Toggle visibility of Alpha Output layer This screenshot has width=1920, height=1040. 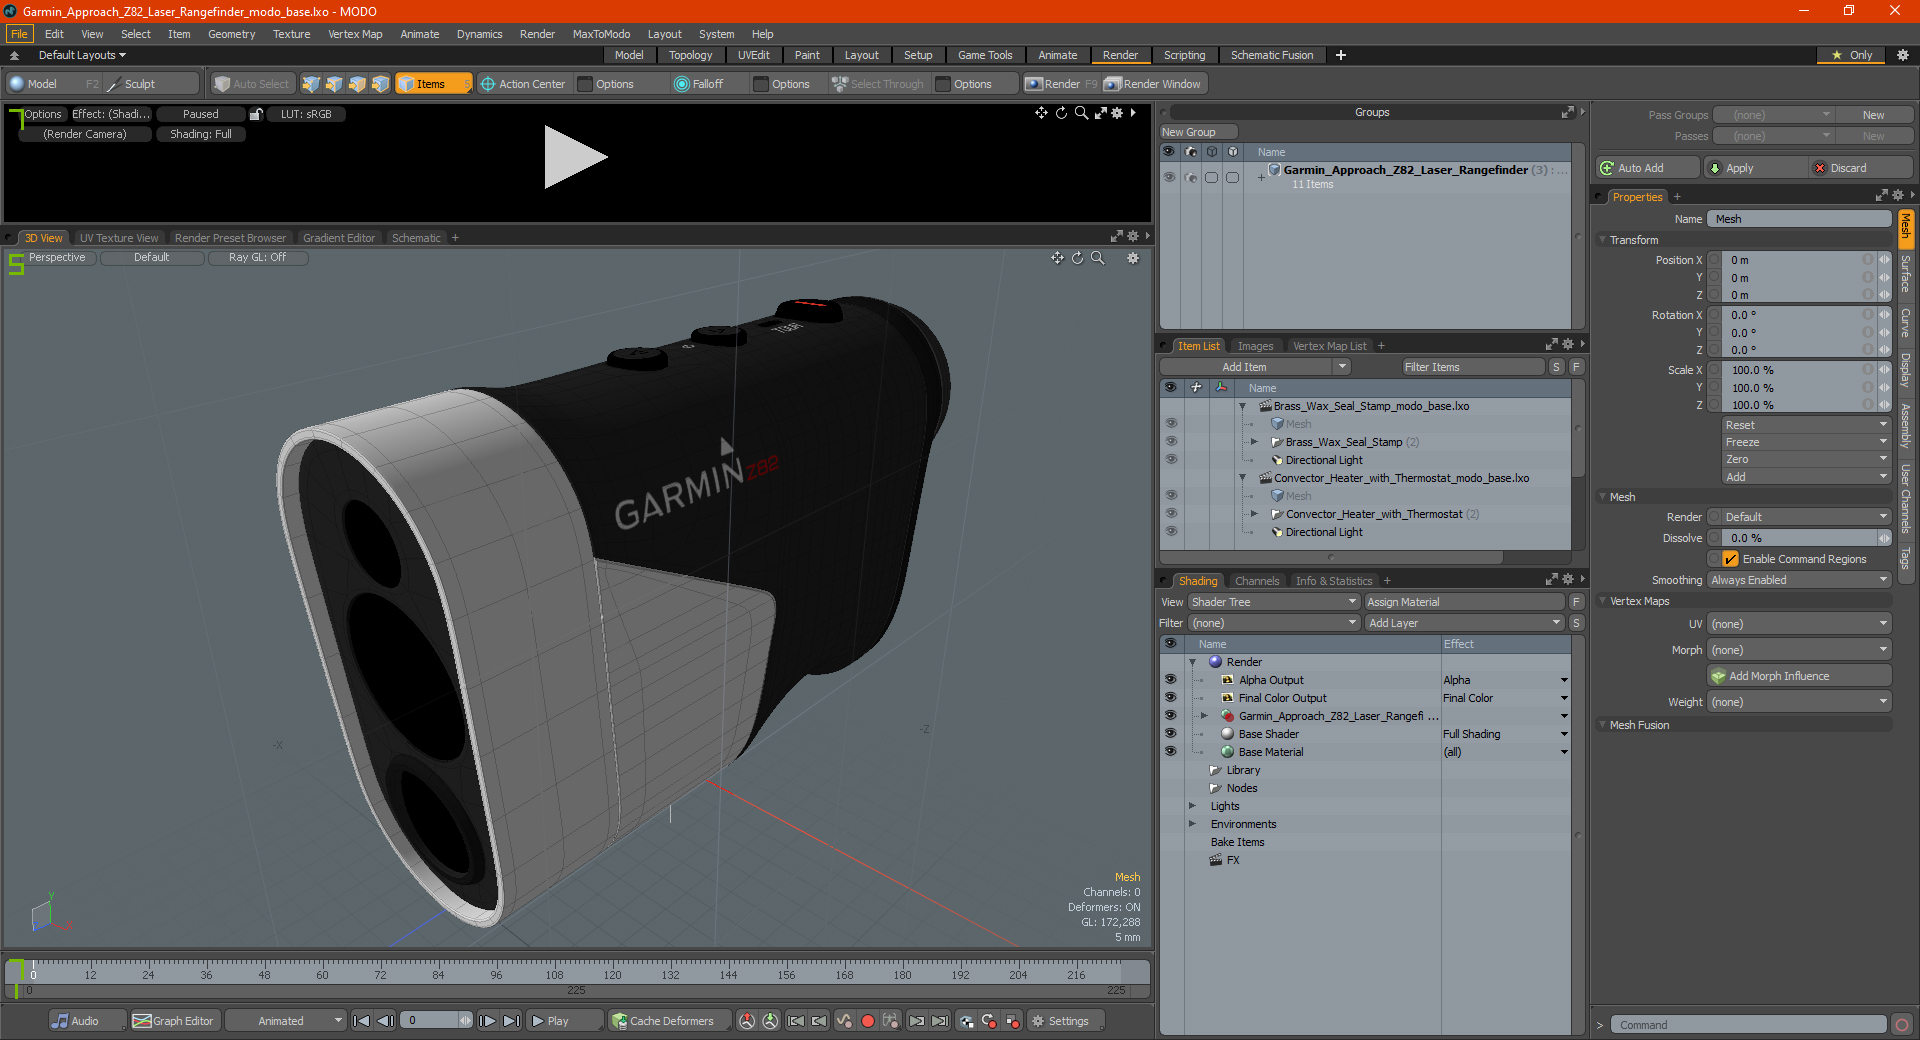(x=1170, y=680)
